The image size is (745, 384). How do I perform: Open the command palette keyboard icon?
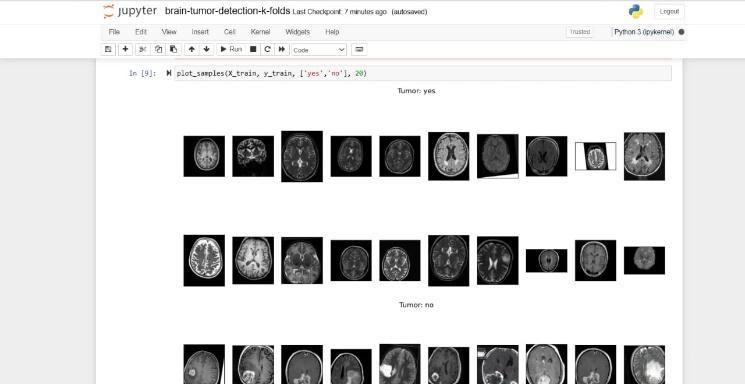pos(359,49)
